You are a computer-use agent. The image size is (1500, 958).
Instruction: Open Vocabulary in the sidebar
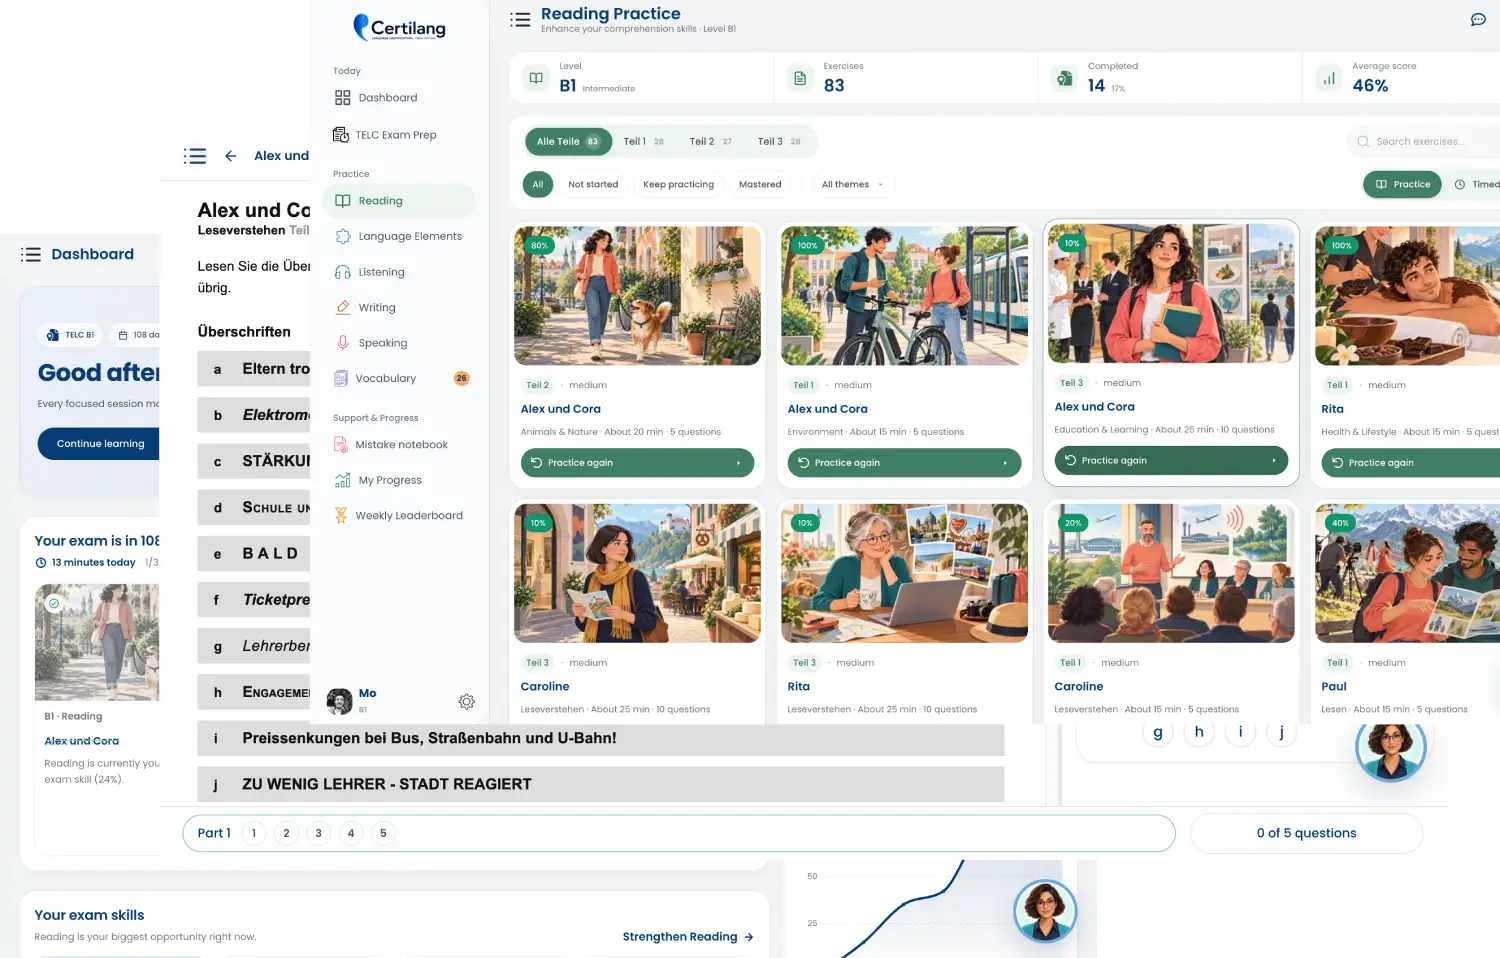pyautogui.click(x=400, y=379)
